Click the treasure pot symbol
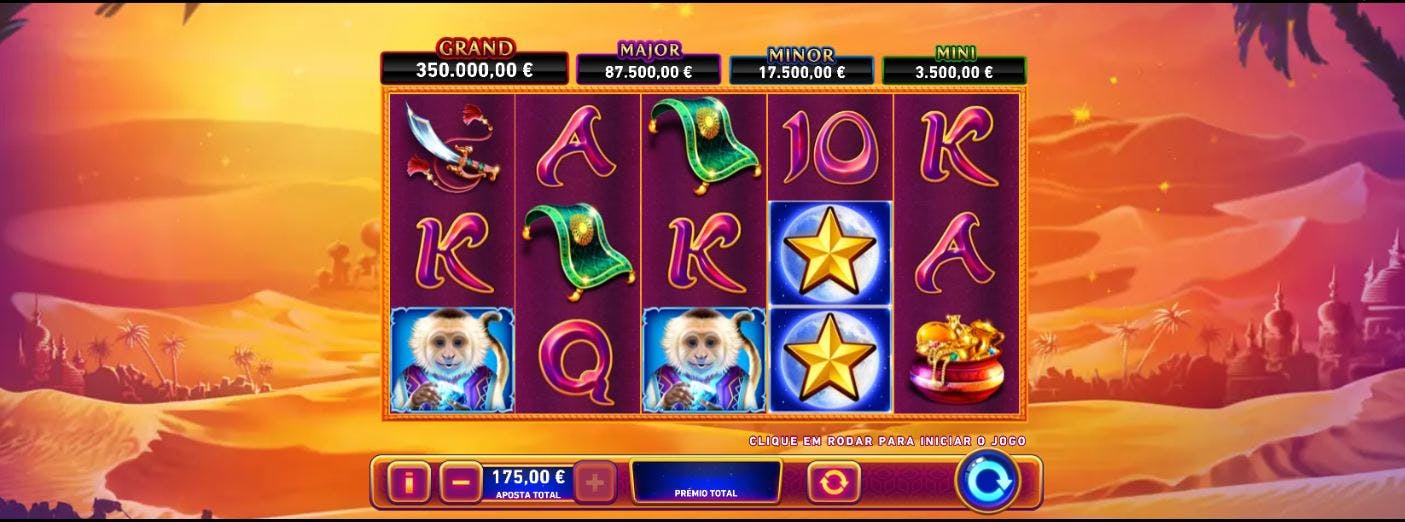1405x522 pixels. pos(955,359)
